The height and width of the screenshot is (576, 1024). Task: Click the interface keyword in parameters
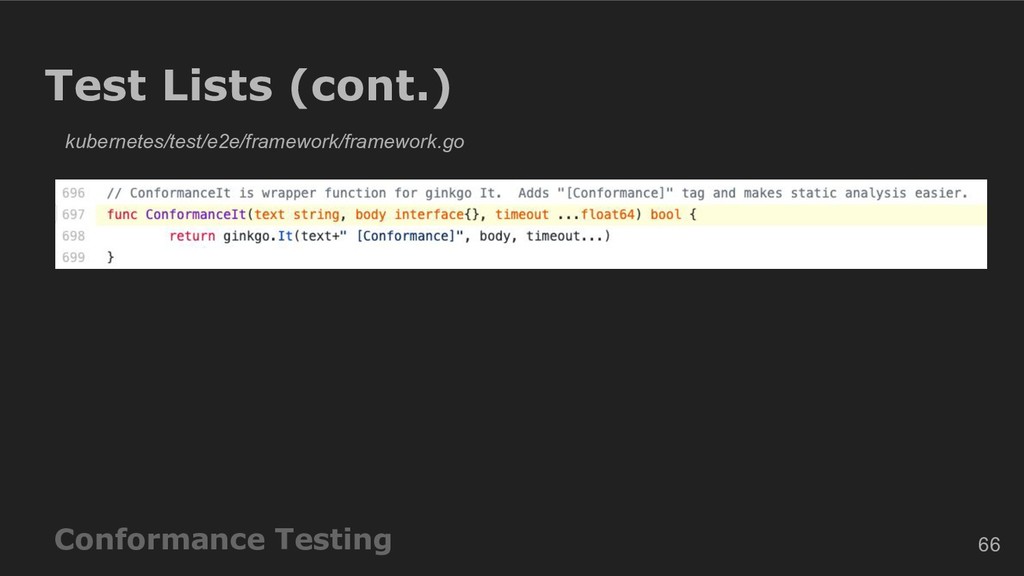coord(429,215)
